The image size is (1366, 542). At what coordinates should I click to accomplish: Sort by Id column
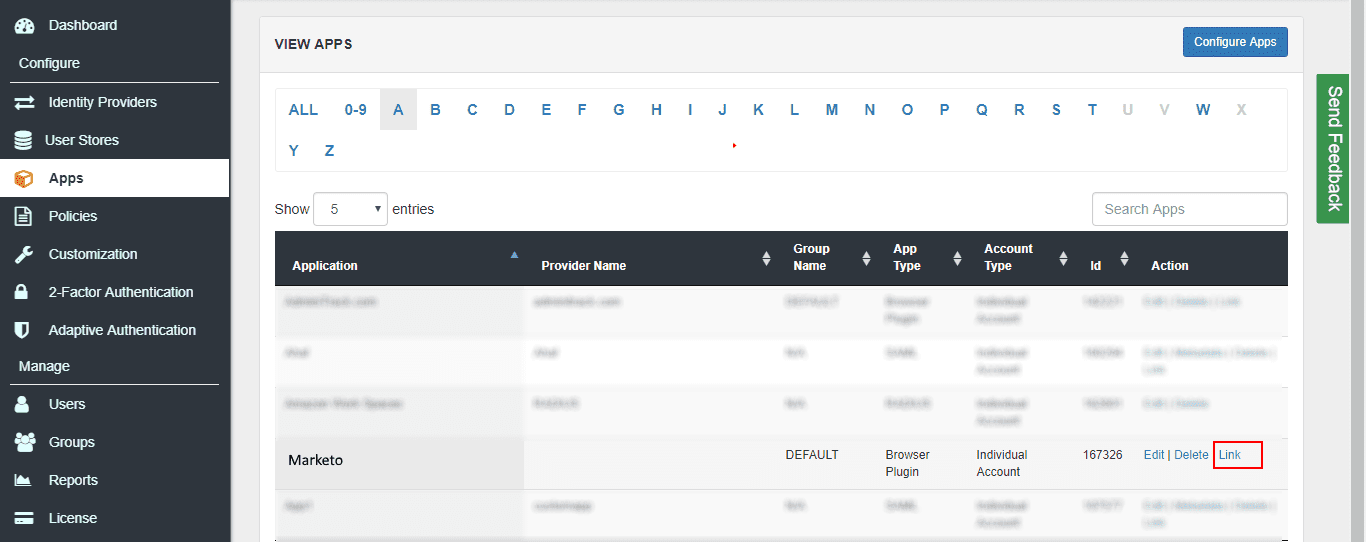[1105, 259]
